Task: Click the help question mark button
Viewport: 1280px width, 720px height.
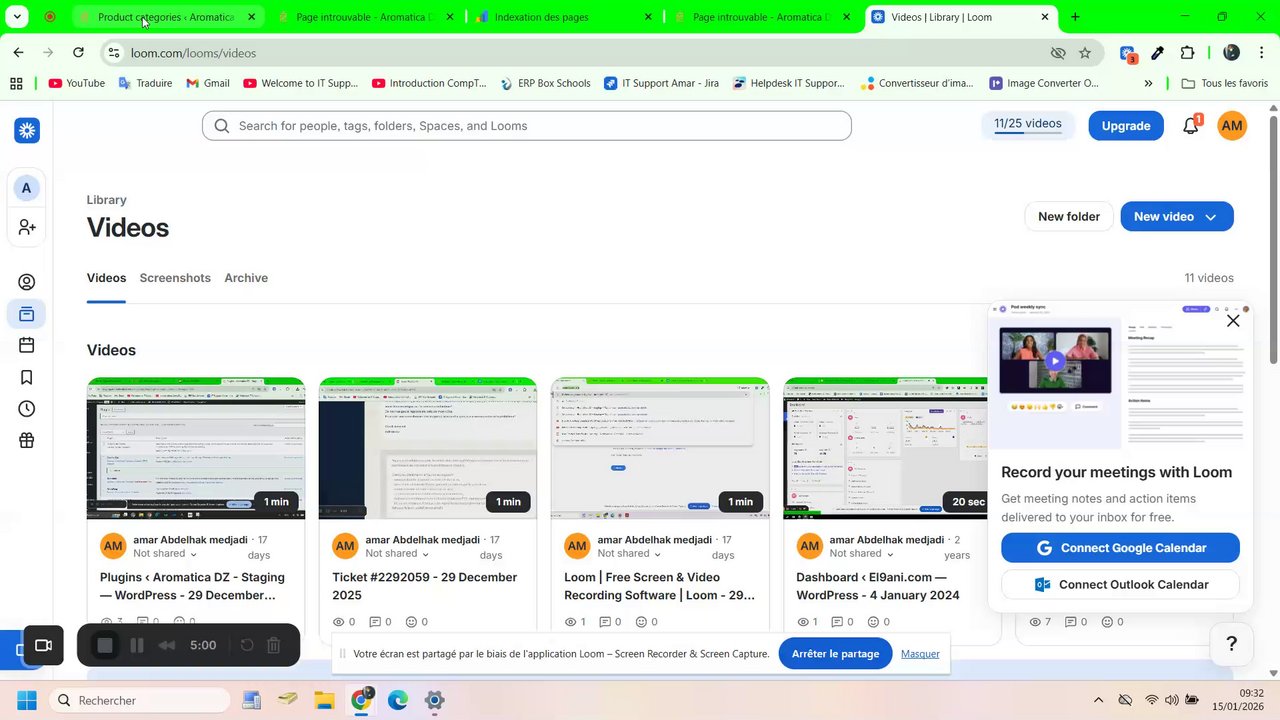Action: pos(1232,644)
